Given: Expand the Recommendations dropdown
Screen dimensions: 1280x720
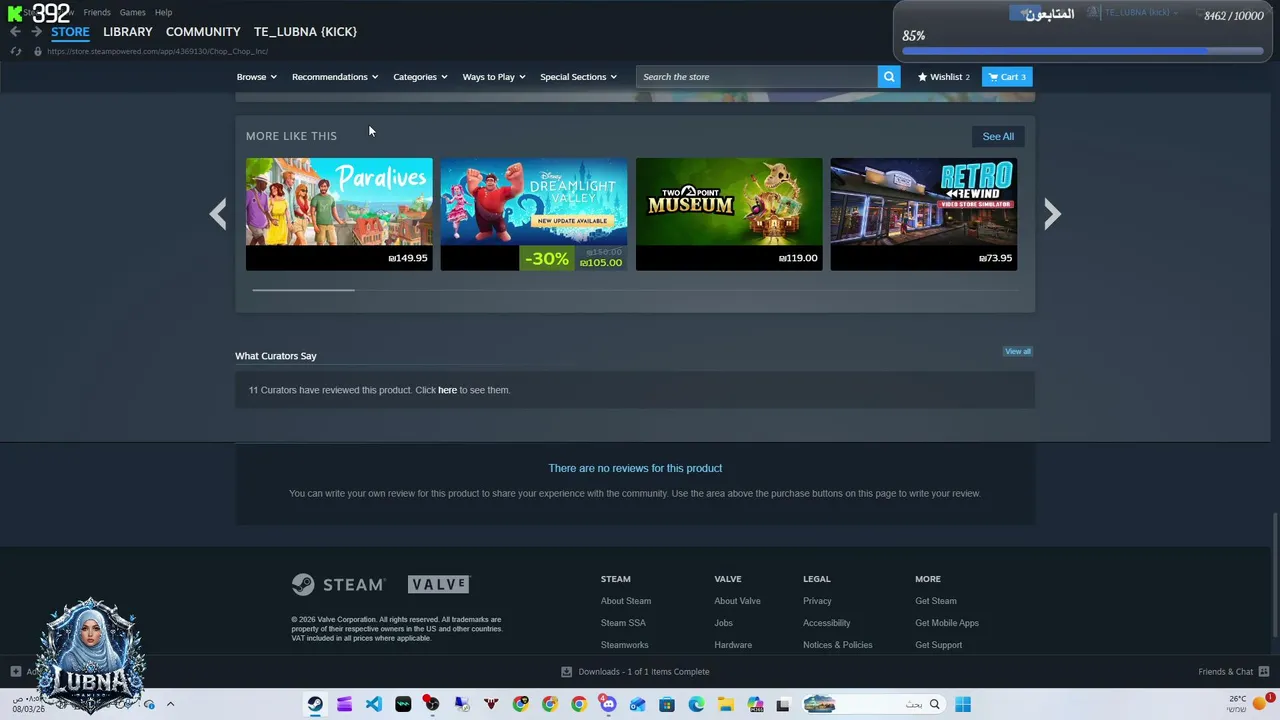Looking at the screenshot, I should click(x=335, y=77).
